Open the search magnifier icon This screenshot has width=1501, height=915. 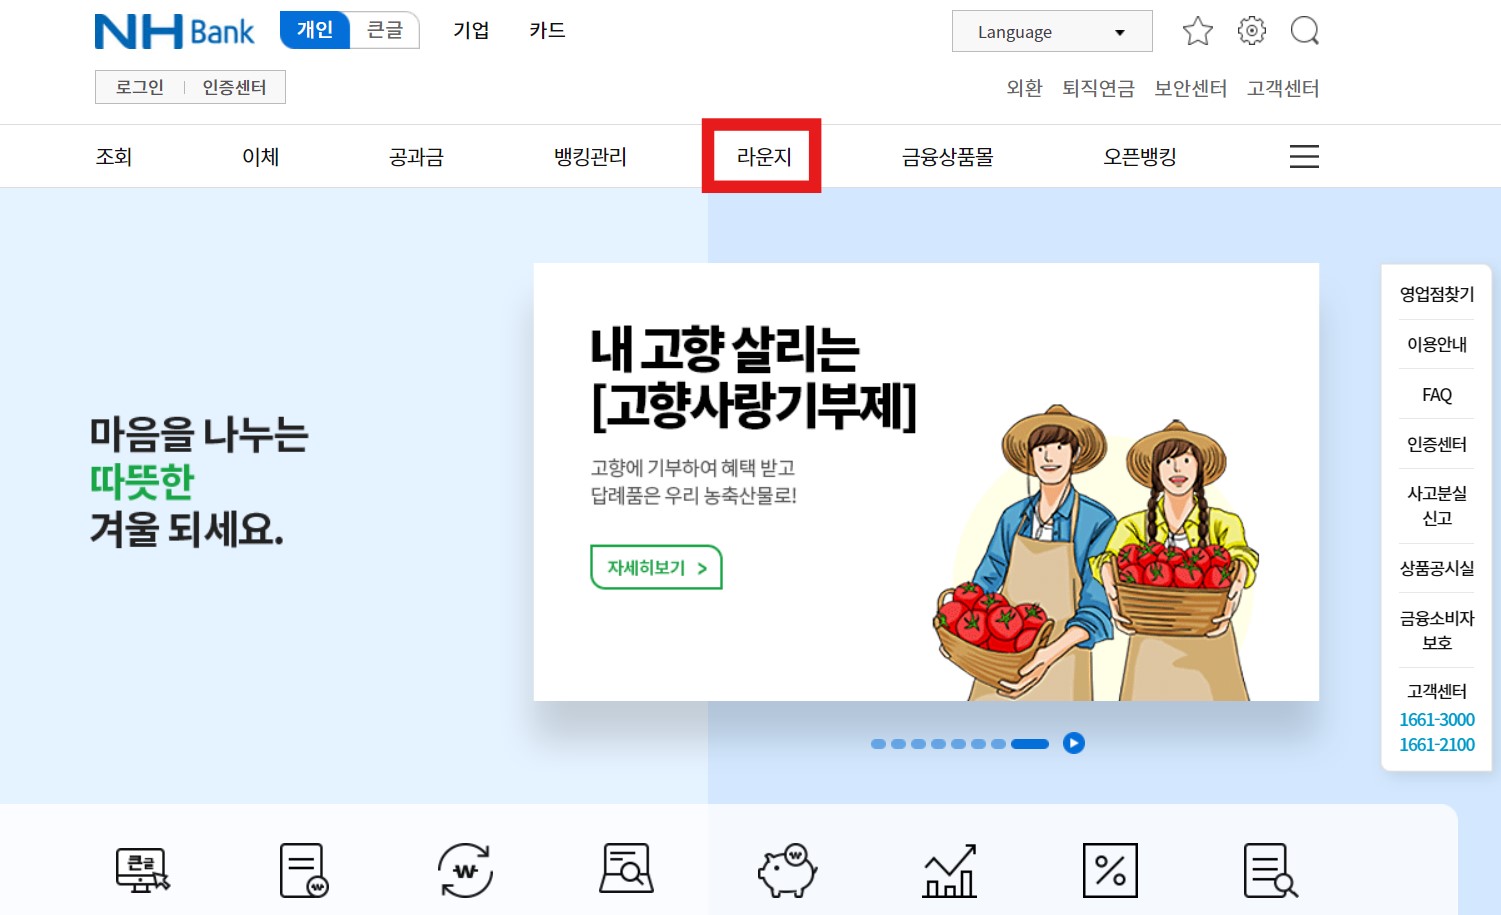click(1304, 31)
